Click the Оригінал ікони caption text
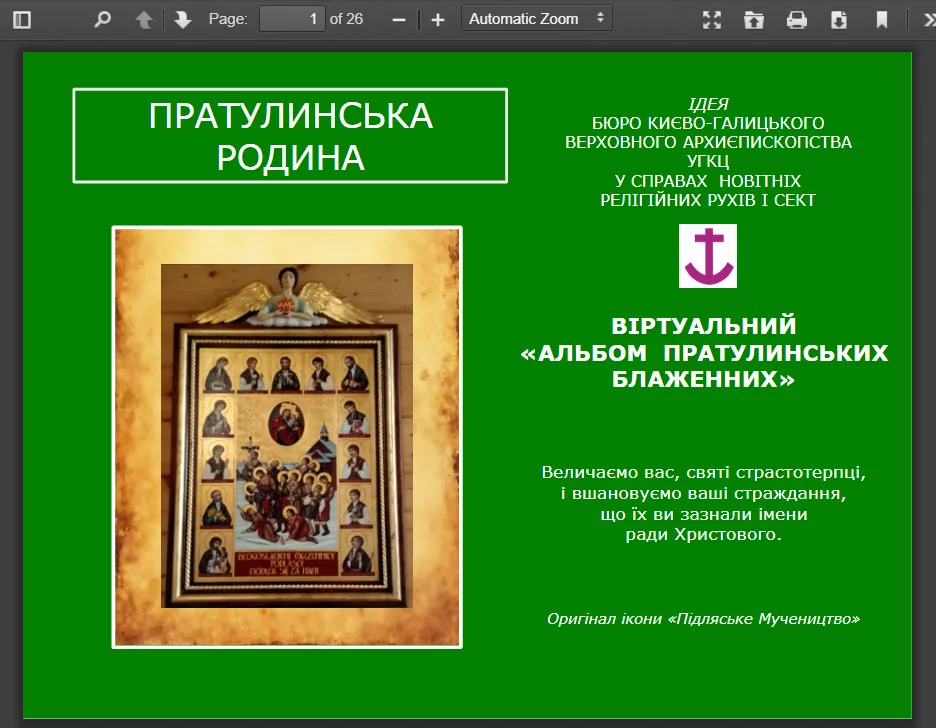The height and width of the screenshot is (728, 936). pos(703,619)
